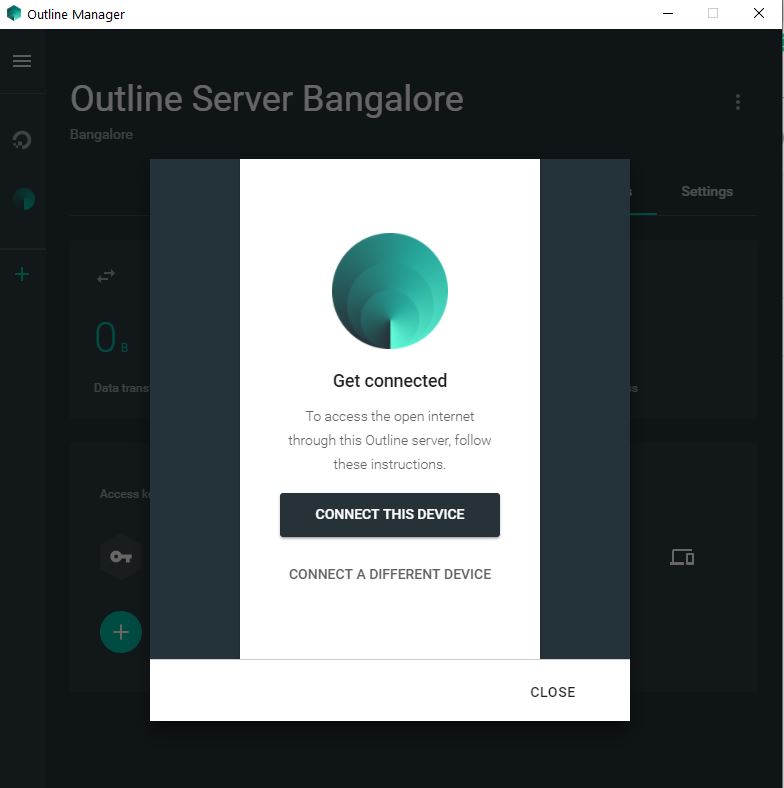Close the Outline Manager window

point(759,14)
